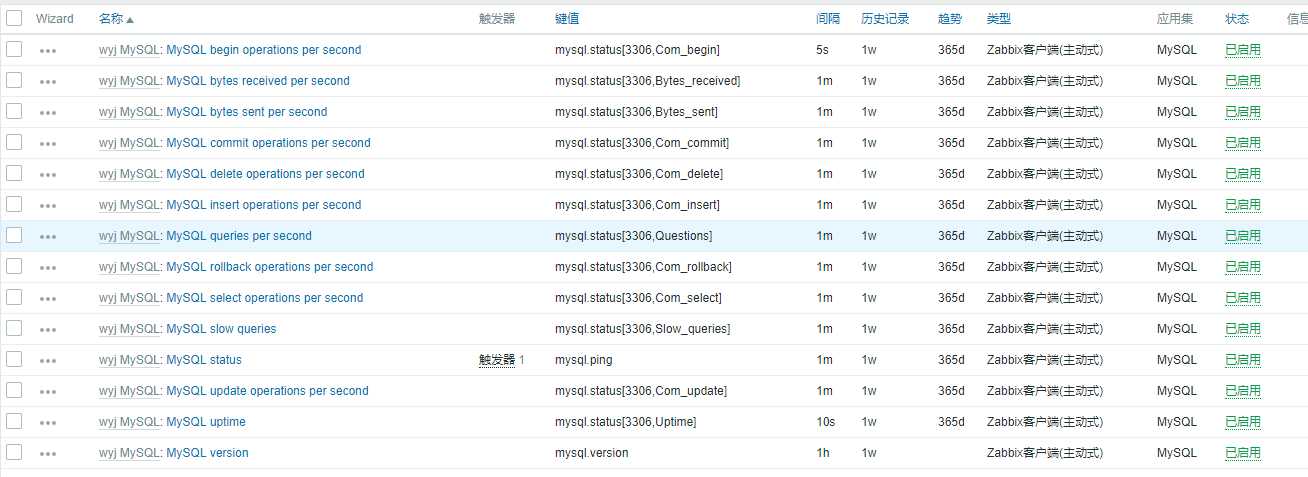The image size is (1308, 477).
Task: Tick the select-all checkbox in table header
Action: click(14, 18)
